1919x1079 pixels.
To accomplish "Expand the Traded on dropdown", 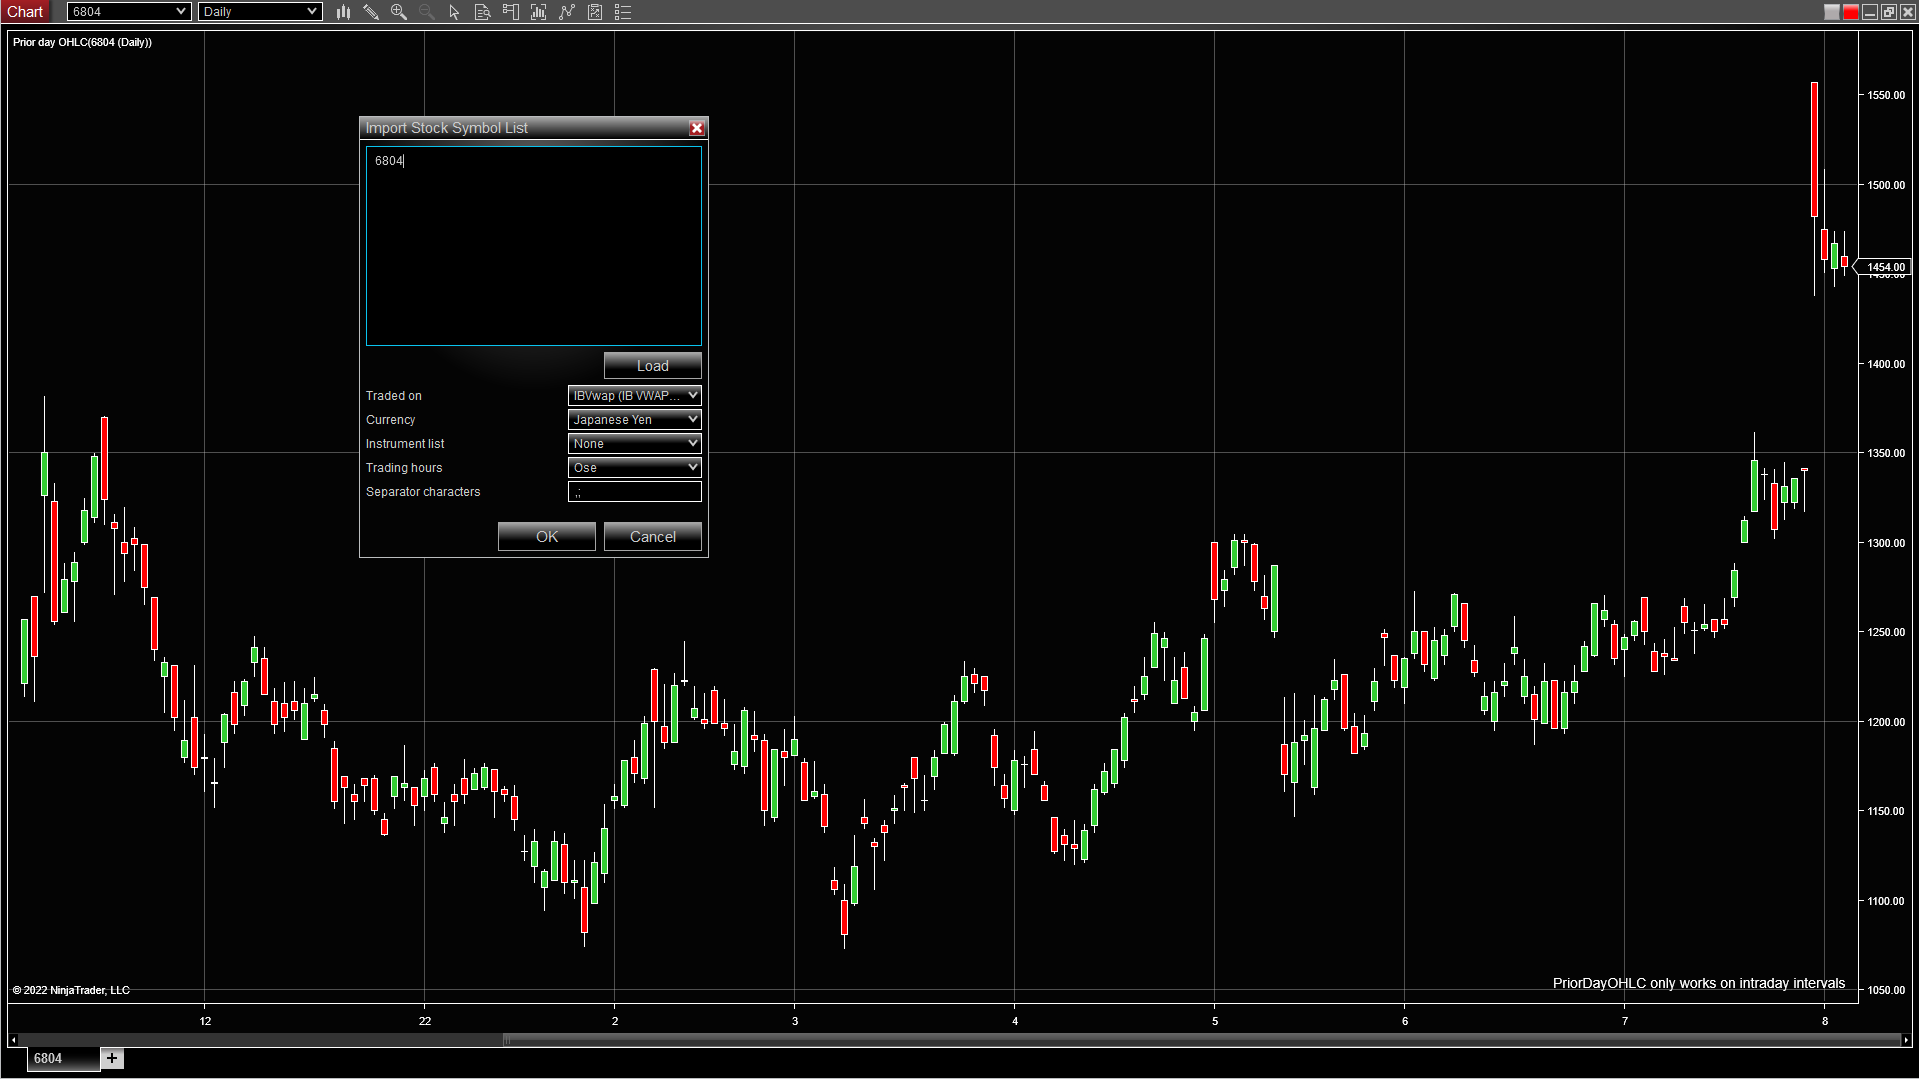I will [x=635, y=396].
